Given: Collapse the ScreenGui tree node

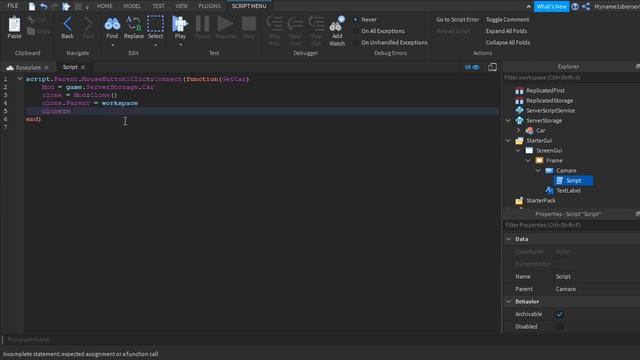Looking at the screenshot, I should click(x=518, y=150).
